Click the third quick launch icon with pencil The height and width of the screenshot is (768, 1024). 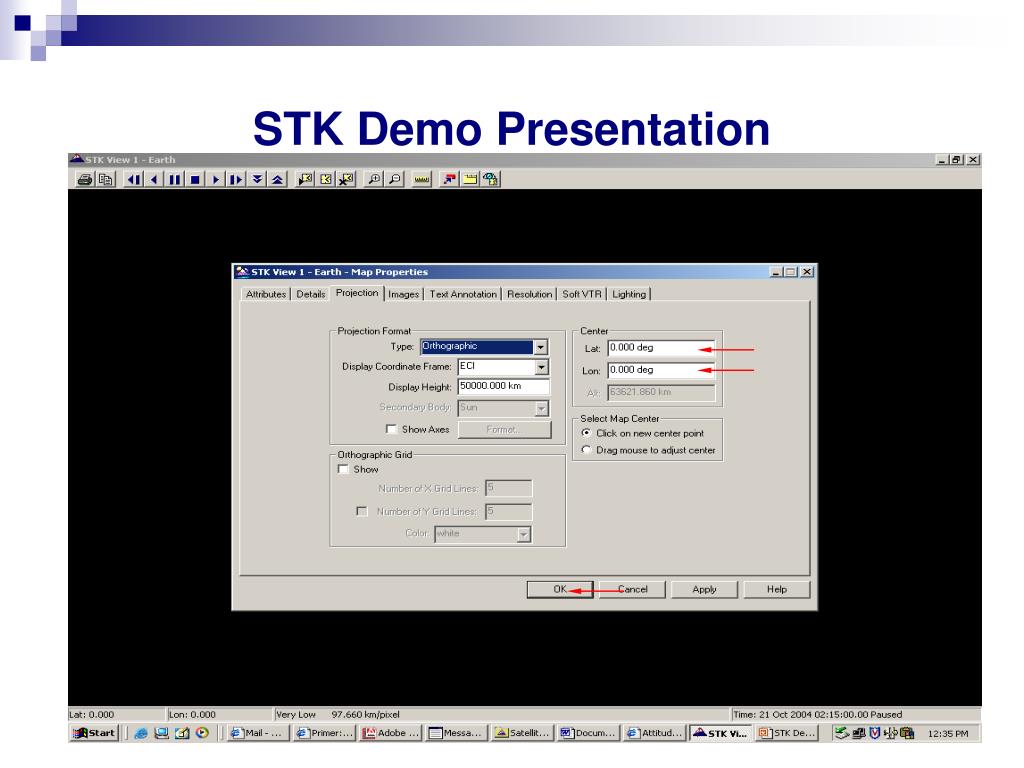(182, 733)
